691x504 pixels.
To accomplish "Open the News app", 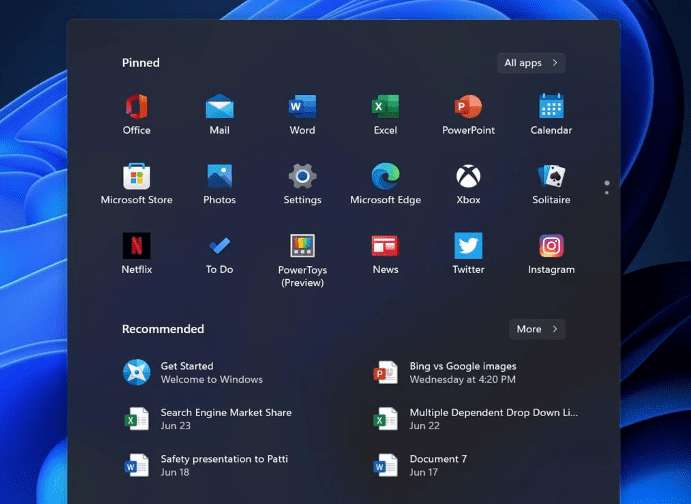I will click(385, 253).
